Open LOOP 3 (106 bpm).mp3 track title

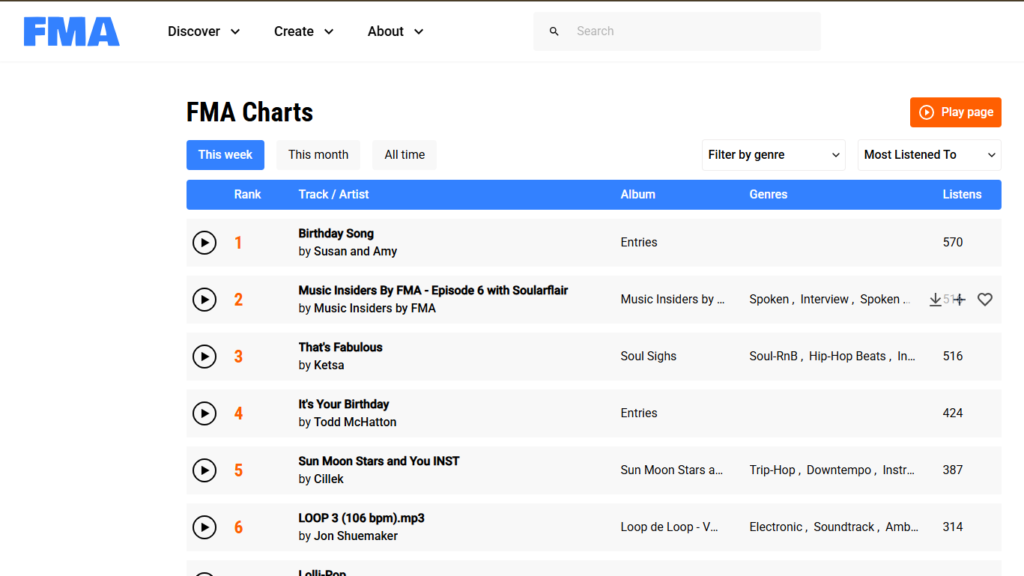361,518
